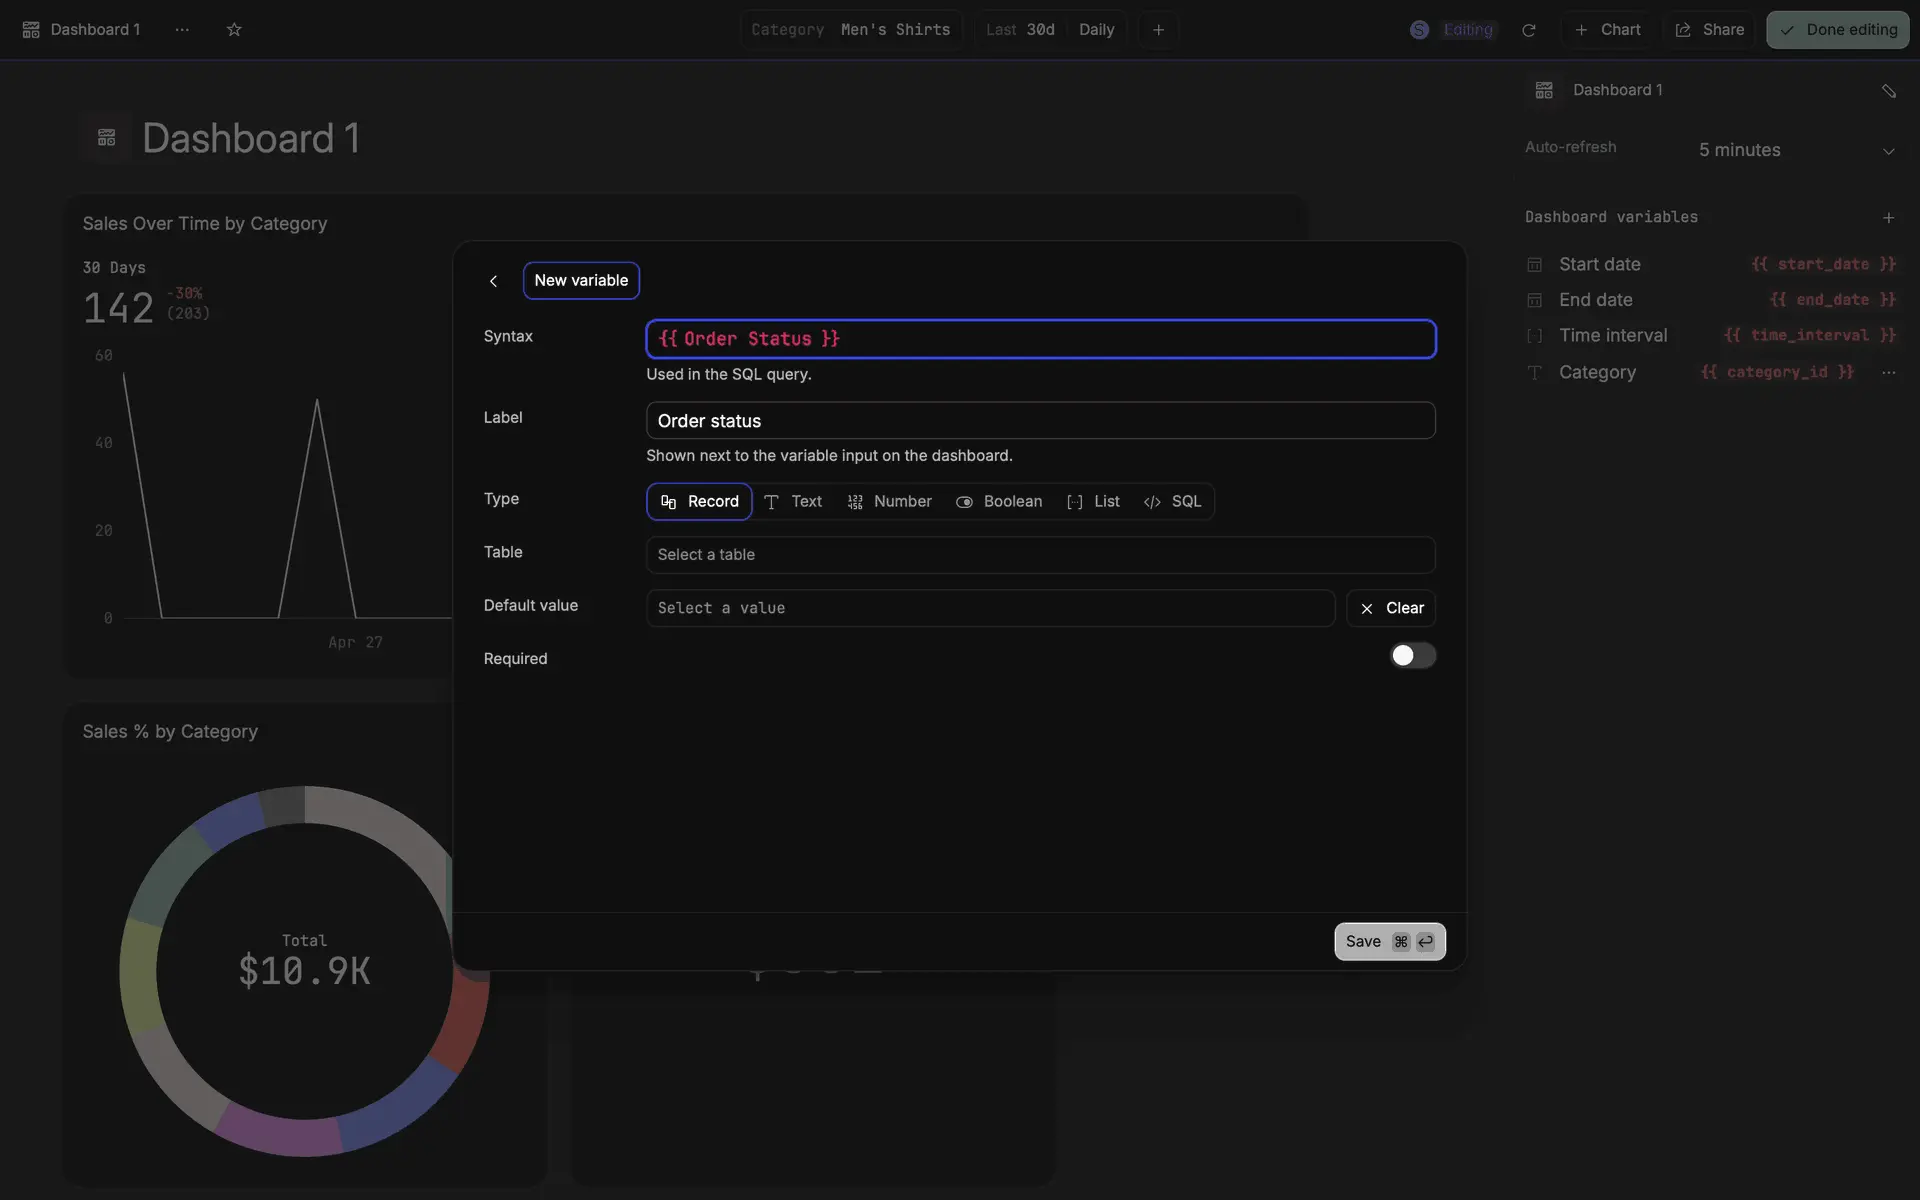This screenshot has height=1200, width=1920.
Task: Click the Label input field
Action: coord(1040,421)
